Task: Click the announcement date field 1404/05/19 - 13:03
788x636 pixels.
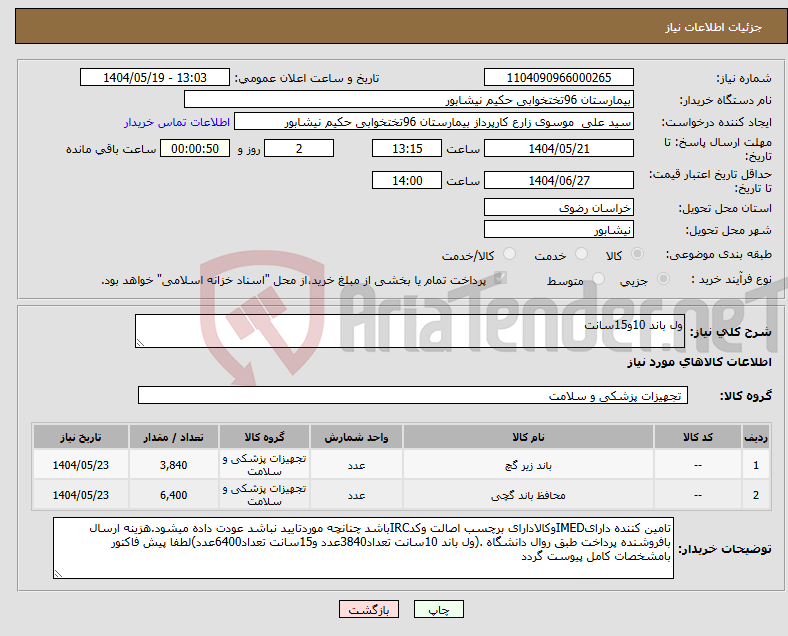Action: (155, 77)
